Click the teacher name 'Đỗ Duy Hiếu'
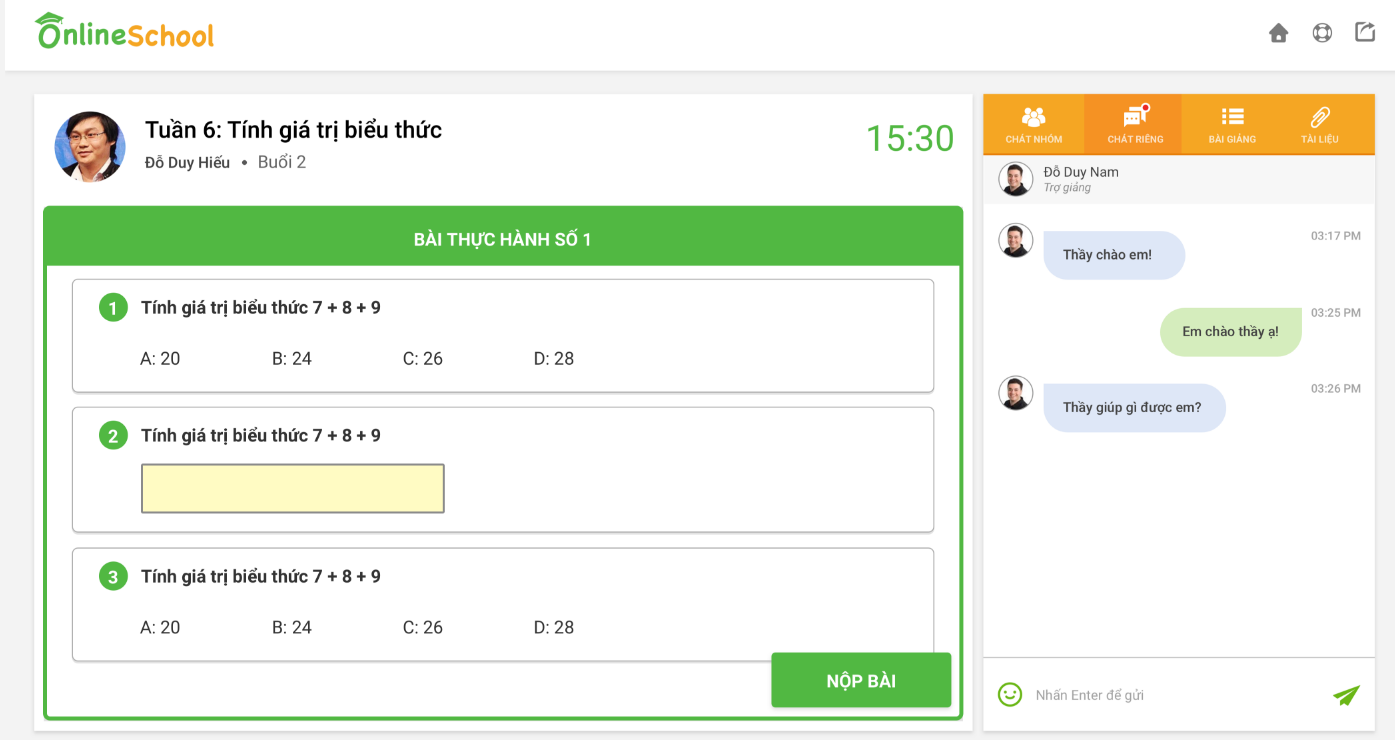 click(187, 163)
